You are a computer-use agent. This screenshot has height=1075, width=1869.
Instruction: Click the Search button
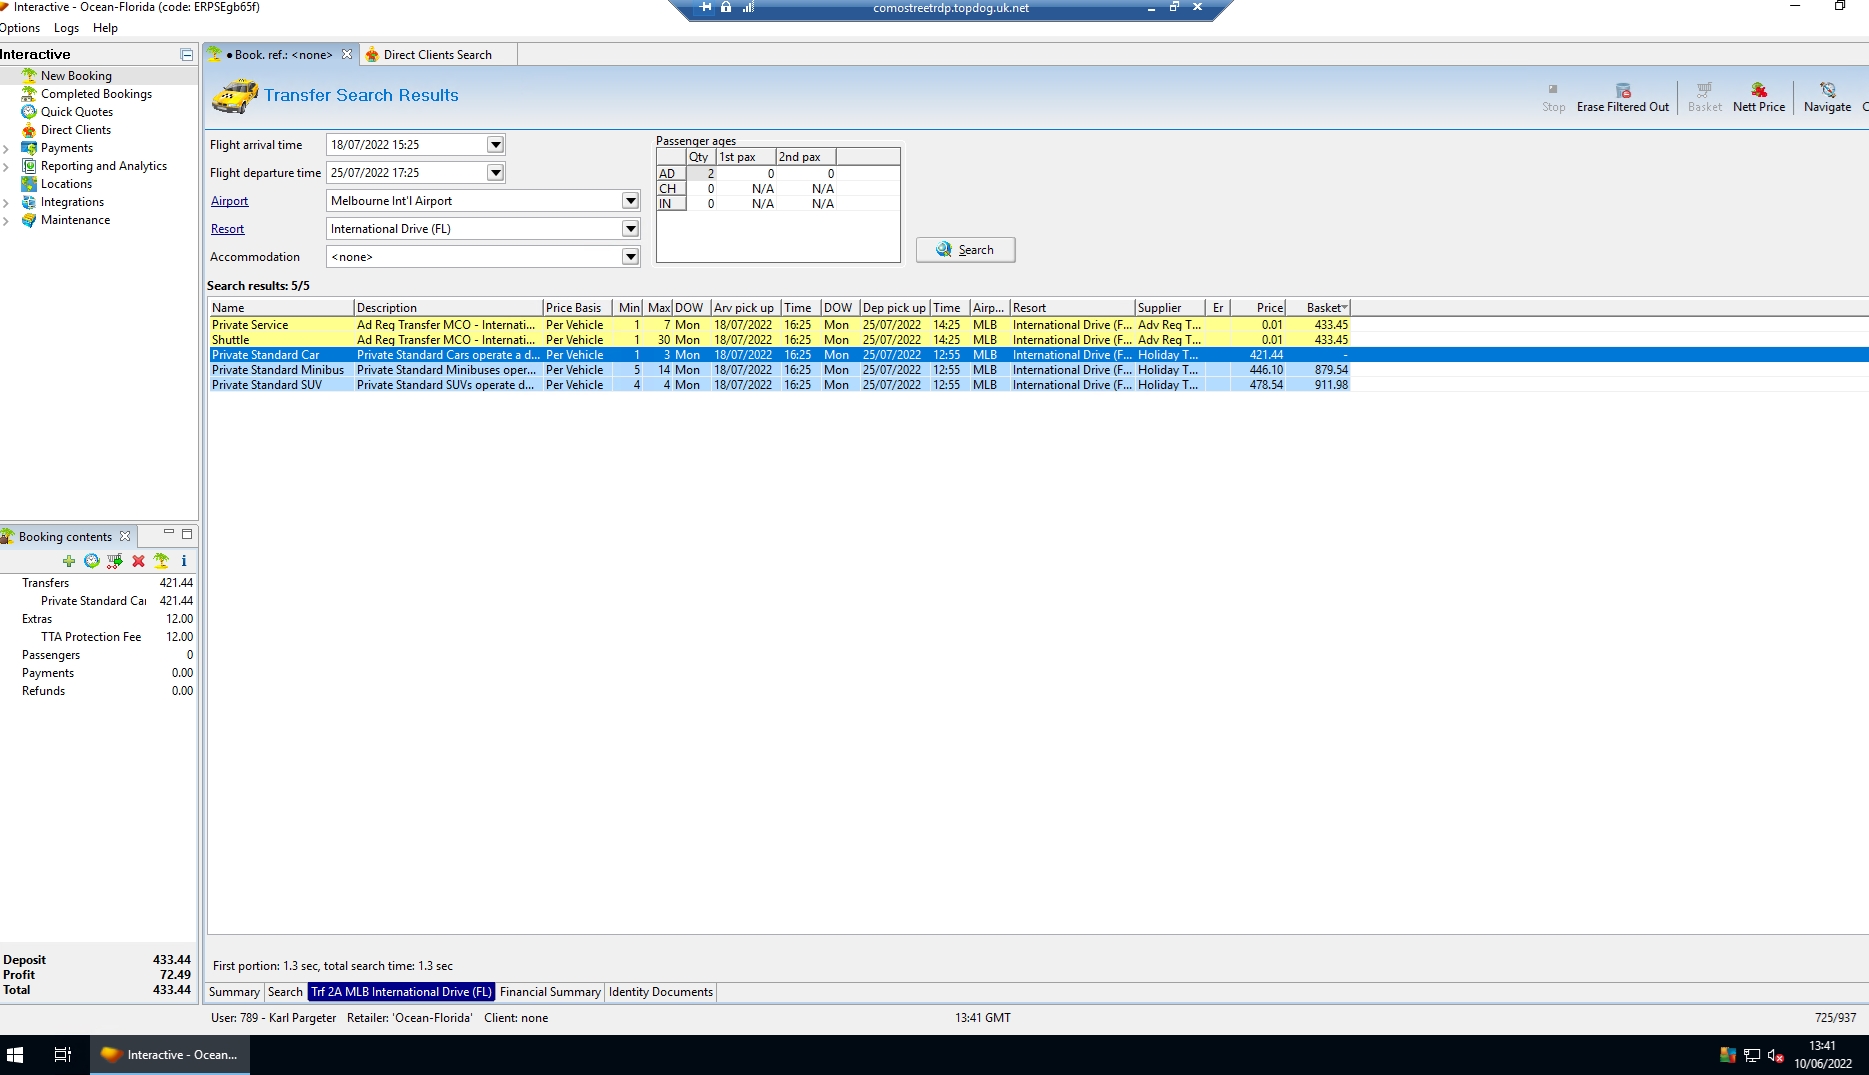[x=965, y=250]
